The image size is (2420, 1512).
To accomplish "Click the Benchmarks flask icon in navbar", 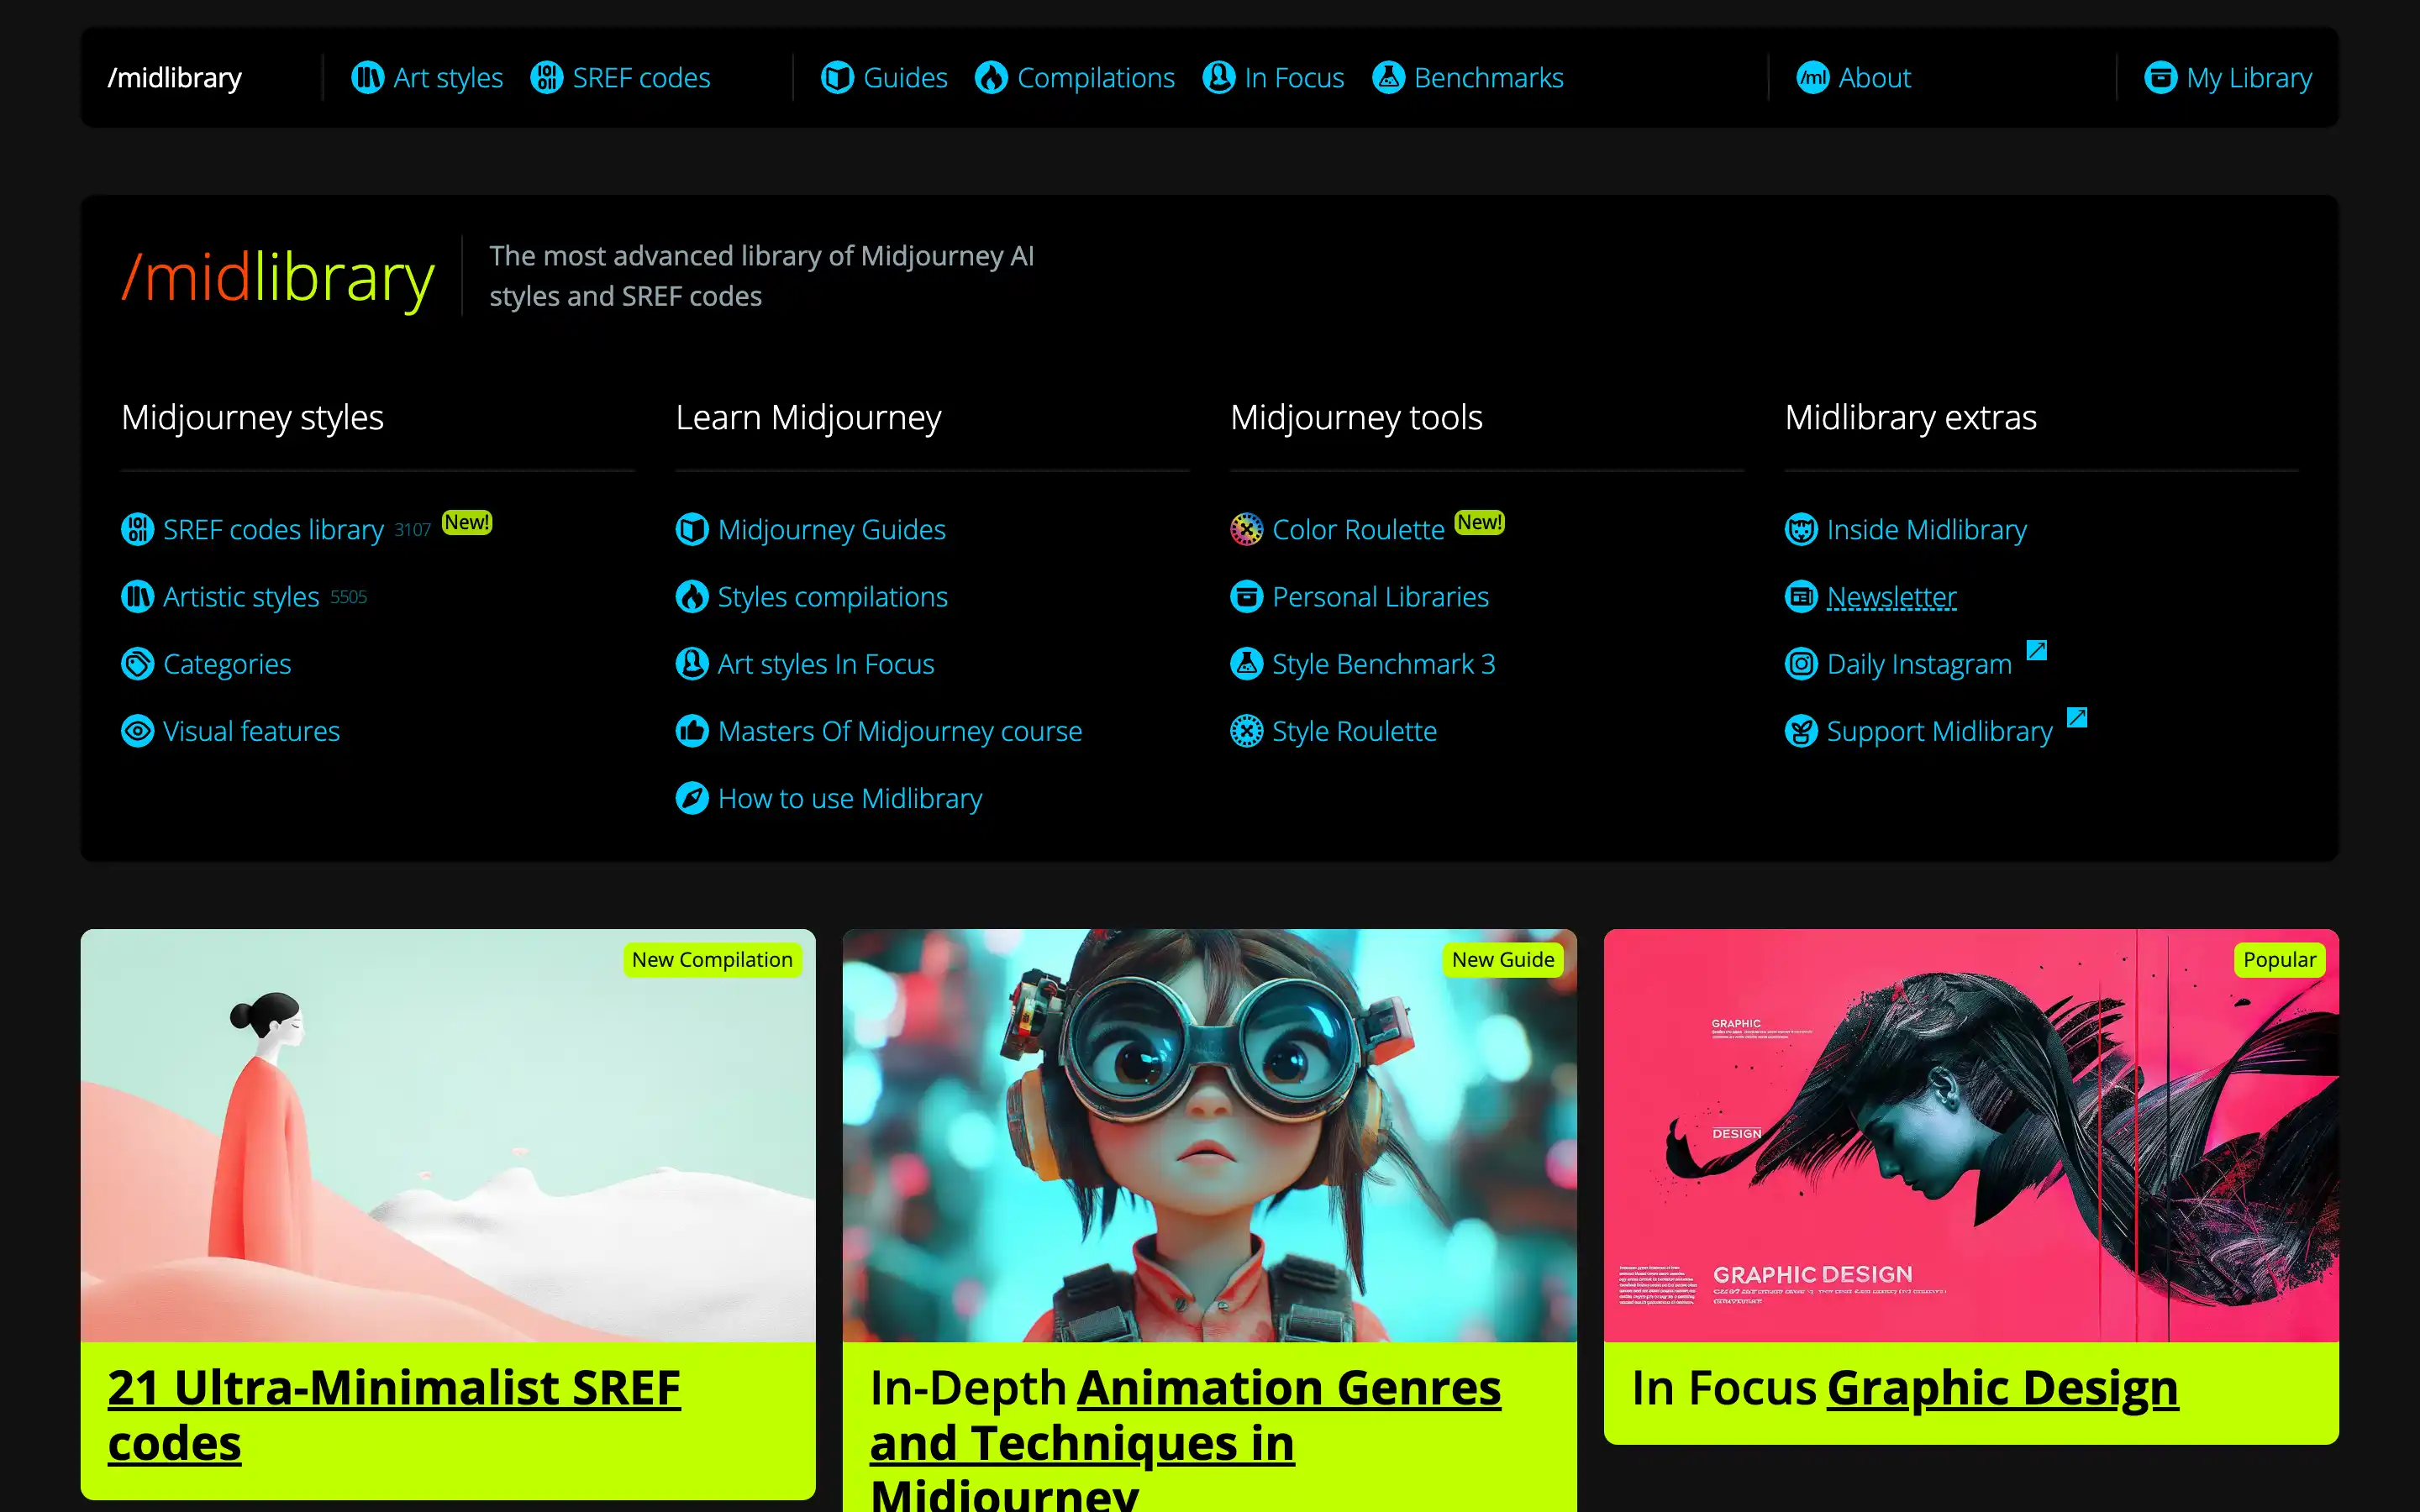I will [x=1388, y=77].
